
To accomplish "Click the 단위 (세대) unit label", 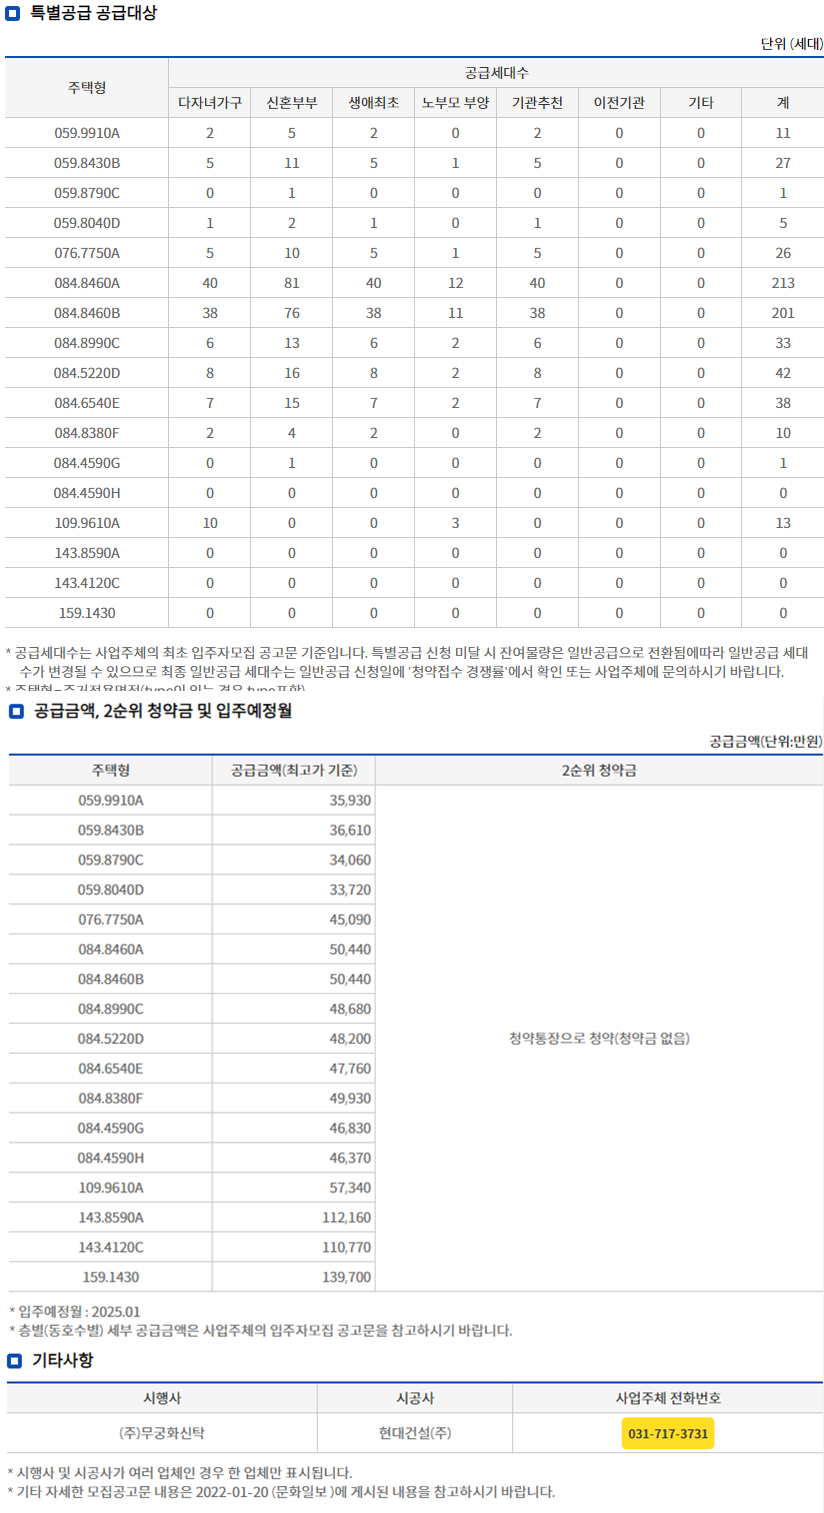I will 792,43.
